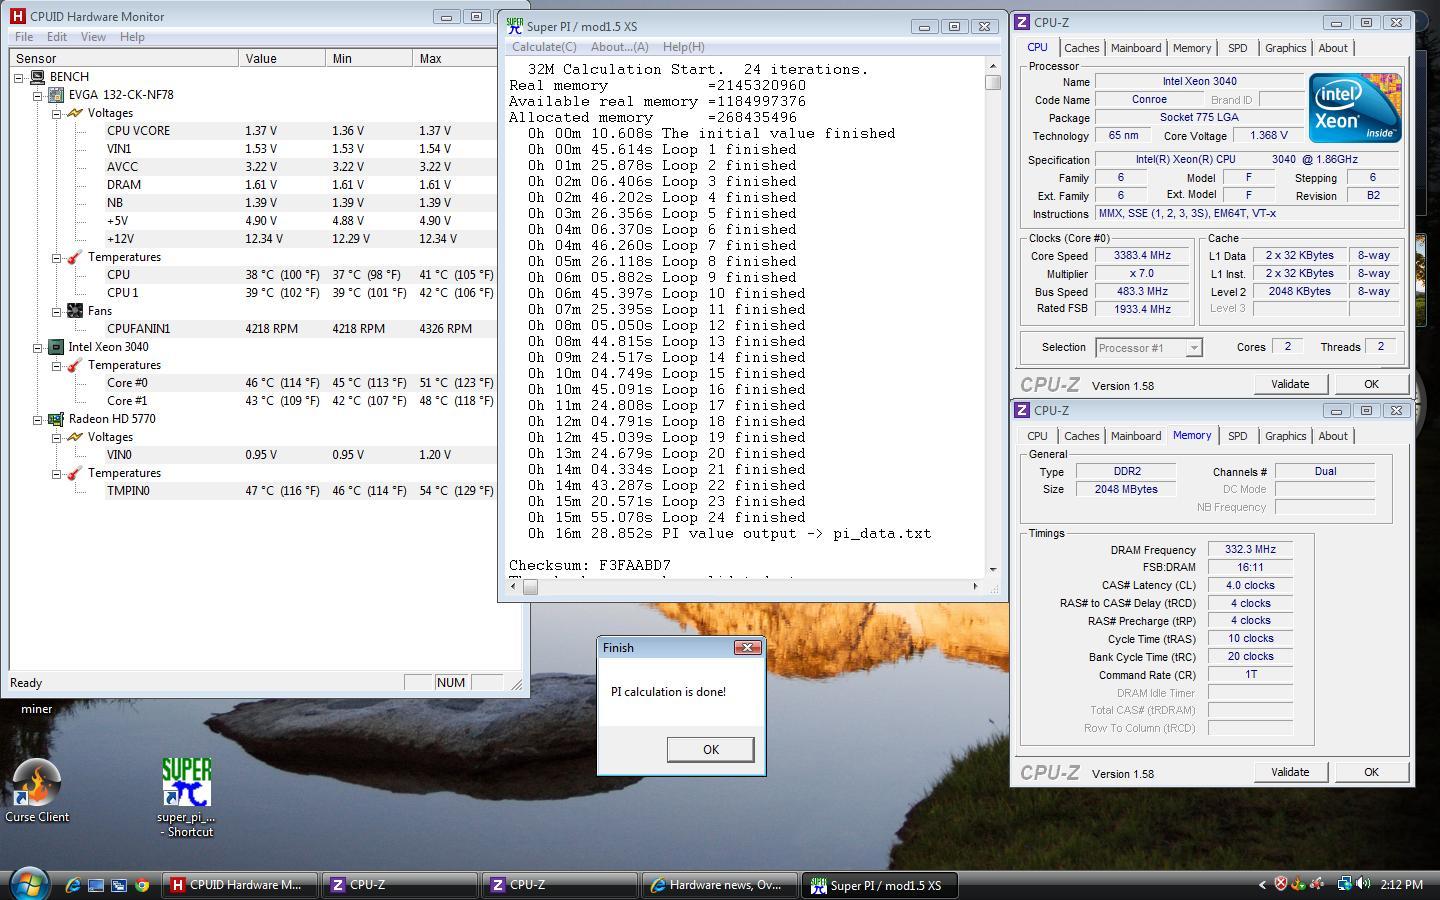
Task: Open the Windows Start orb
Action: pyautogui.click(x=29, y=884)
